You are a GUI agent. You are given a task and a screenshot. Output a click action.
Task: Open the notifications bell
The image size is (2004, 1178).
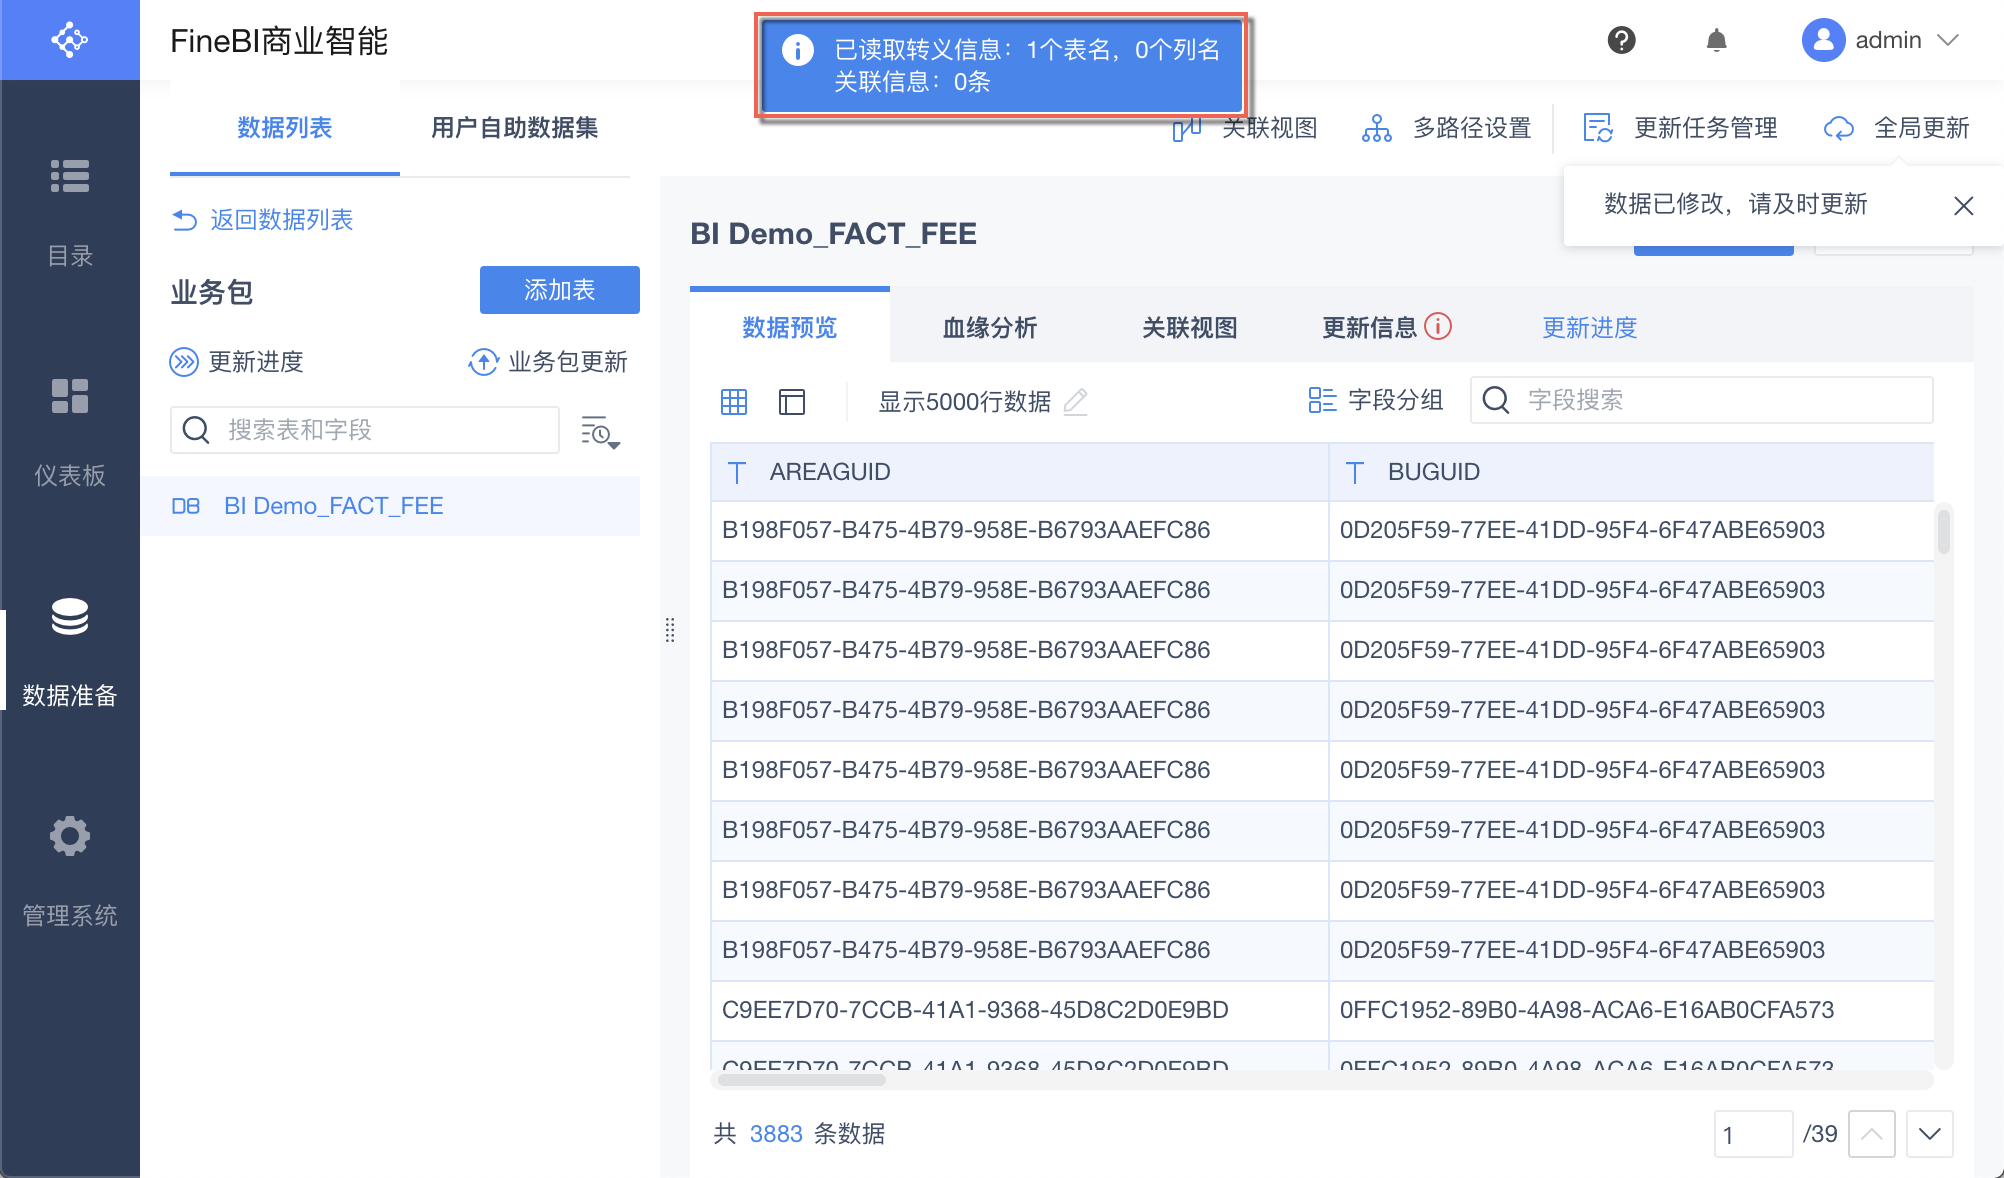tap(1716, 40)
